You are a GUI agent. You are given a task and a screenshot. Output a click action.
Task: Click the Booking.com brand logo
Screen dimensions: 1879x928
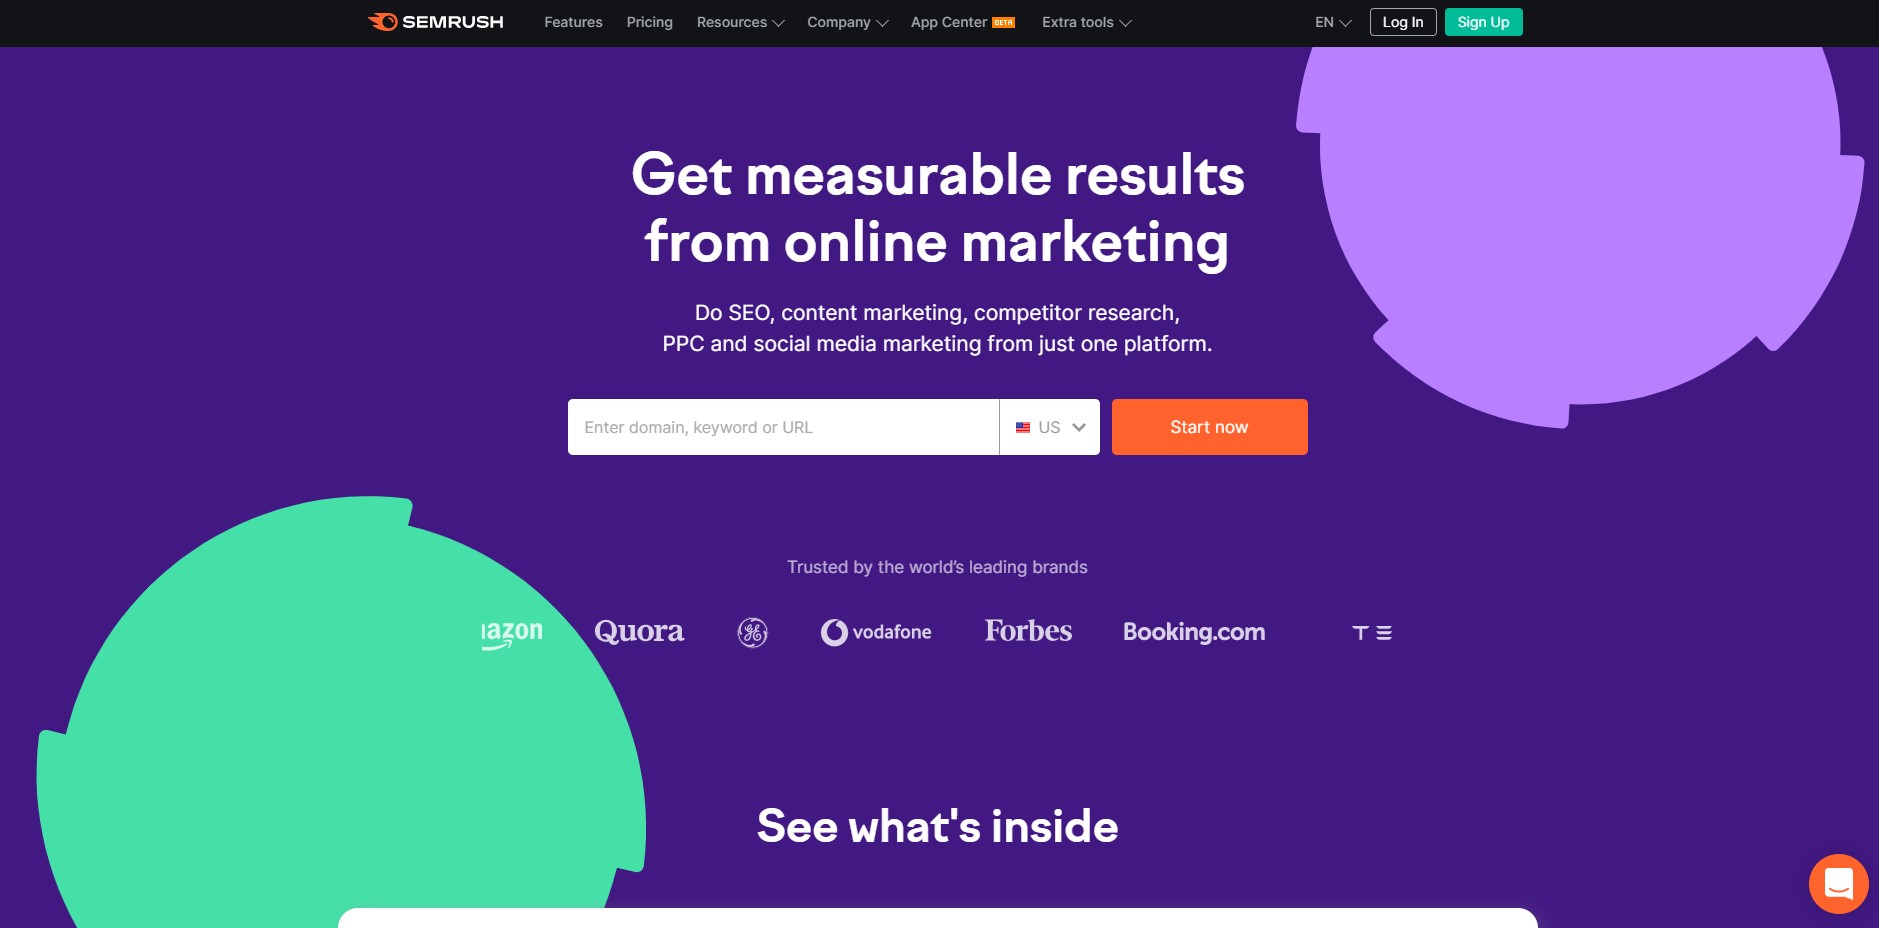[1194, 632]
